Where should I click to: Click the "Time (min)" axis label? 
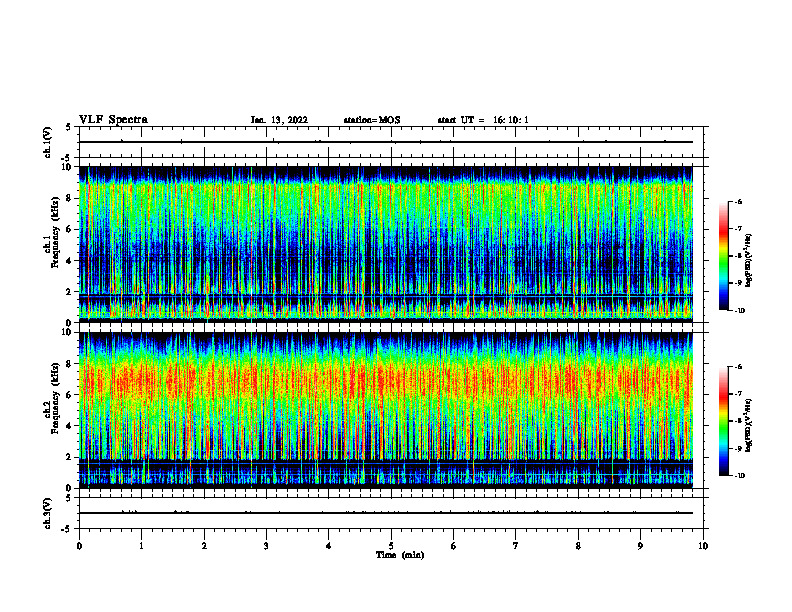click(400, 555)
